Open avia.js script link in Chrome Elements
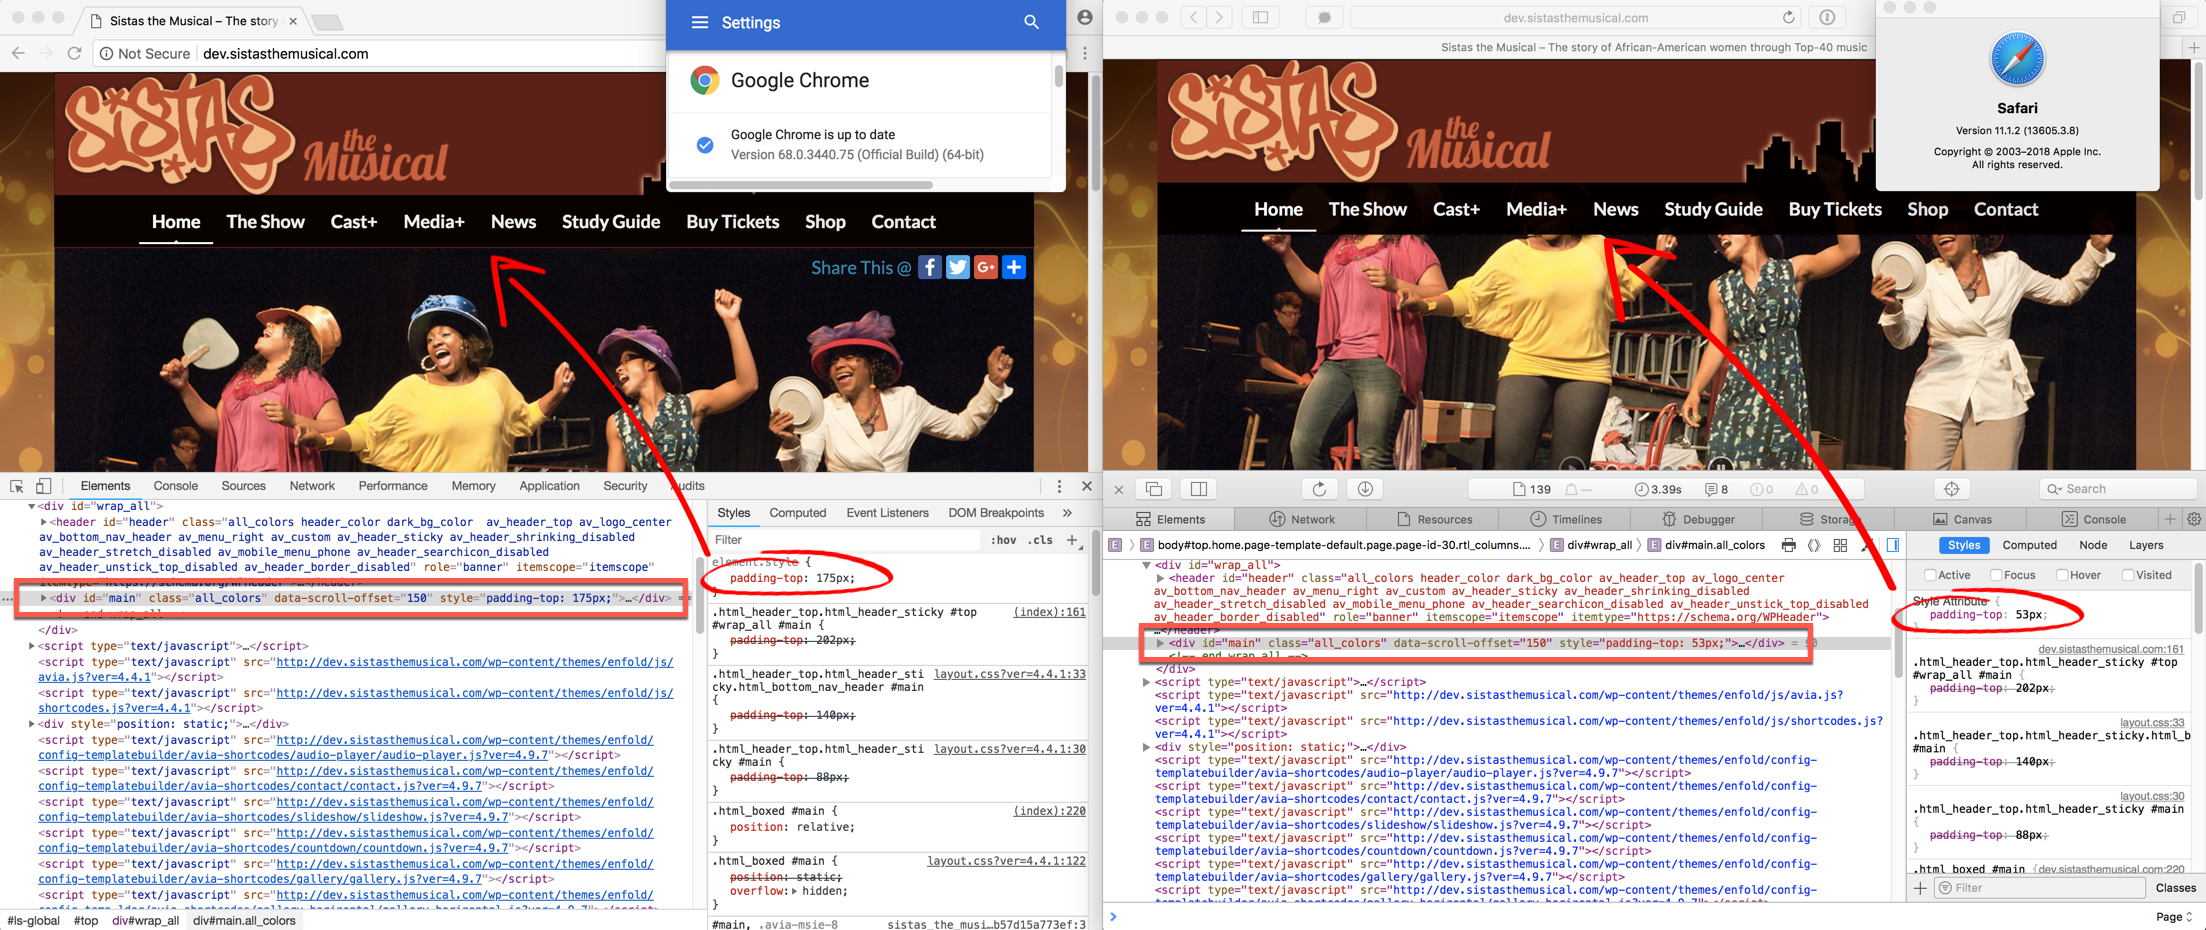The height and width of the screenshot is (930, 2206). click(x=356, y=669)
